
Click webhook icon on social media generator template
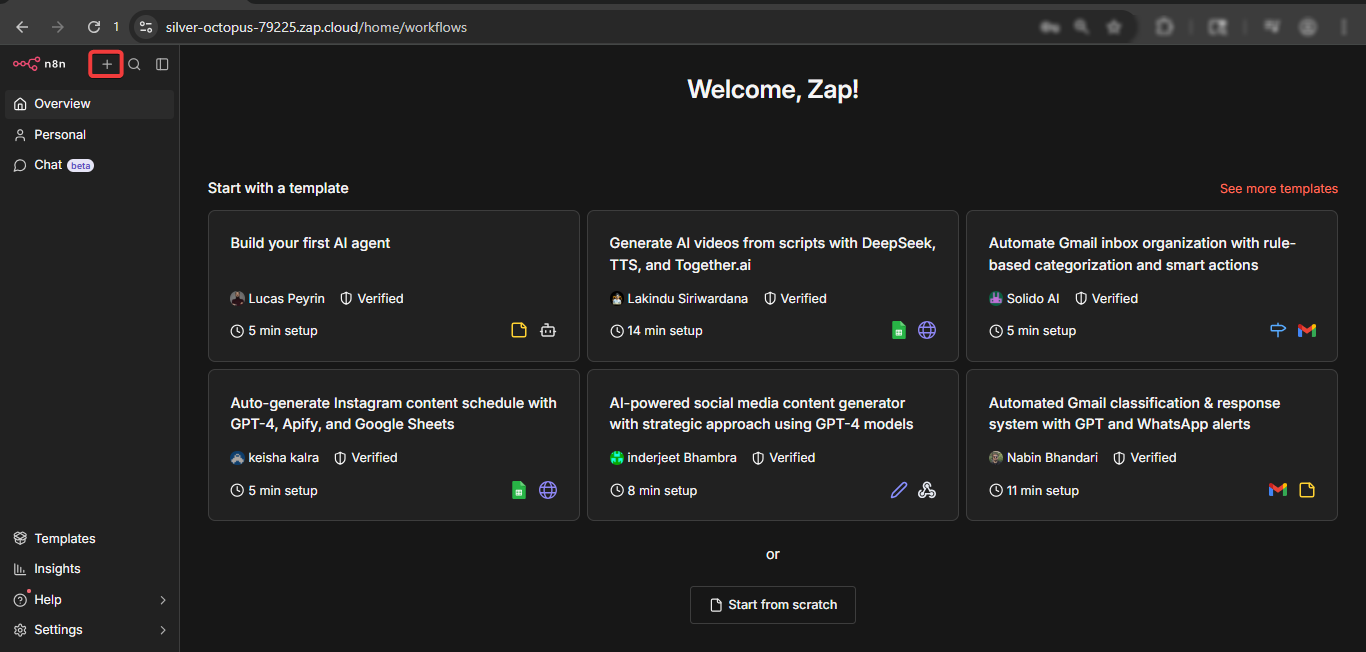pos(927,490)
